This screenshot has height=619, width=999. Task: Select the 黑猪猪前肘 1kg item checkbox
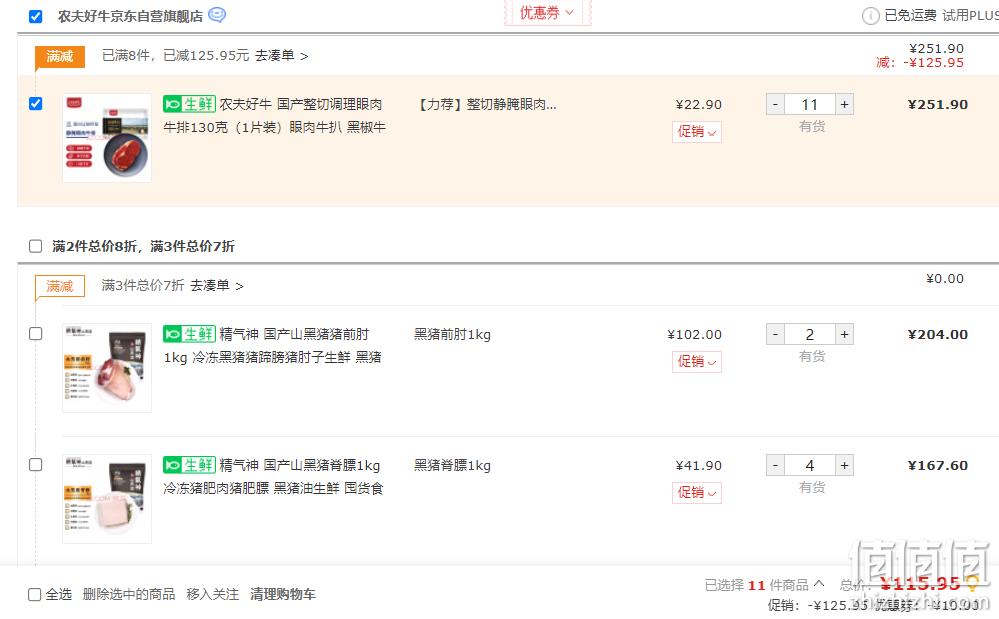[36, 334]
